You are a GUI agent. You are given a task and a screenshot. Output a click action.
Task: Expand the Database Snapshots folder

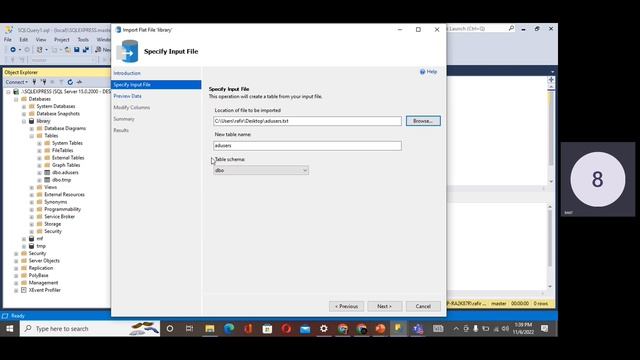pos(24,114)
